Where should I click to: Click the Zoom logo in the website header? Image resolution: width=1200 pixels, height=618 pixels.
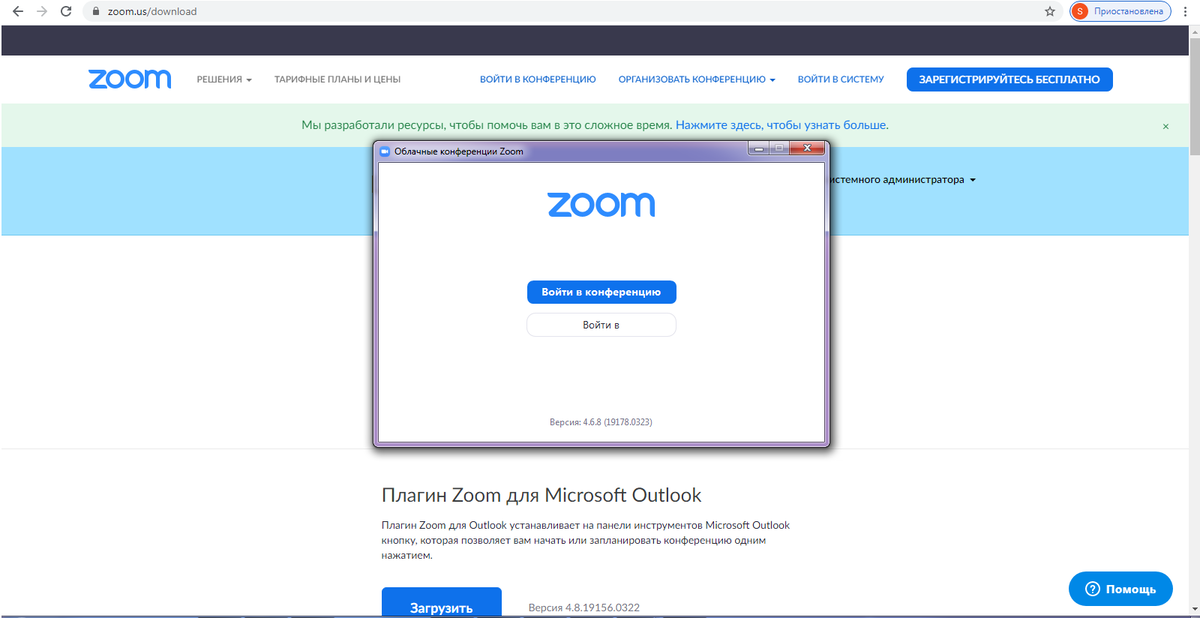pyautogui.click(x=129, y=79)
